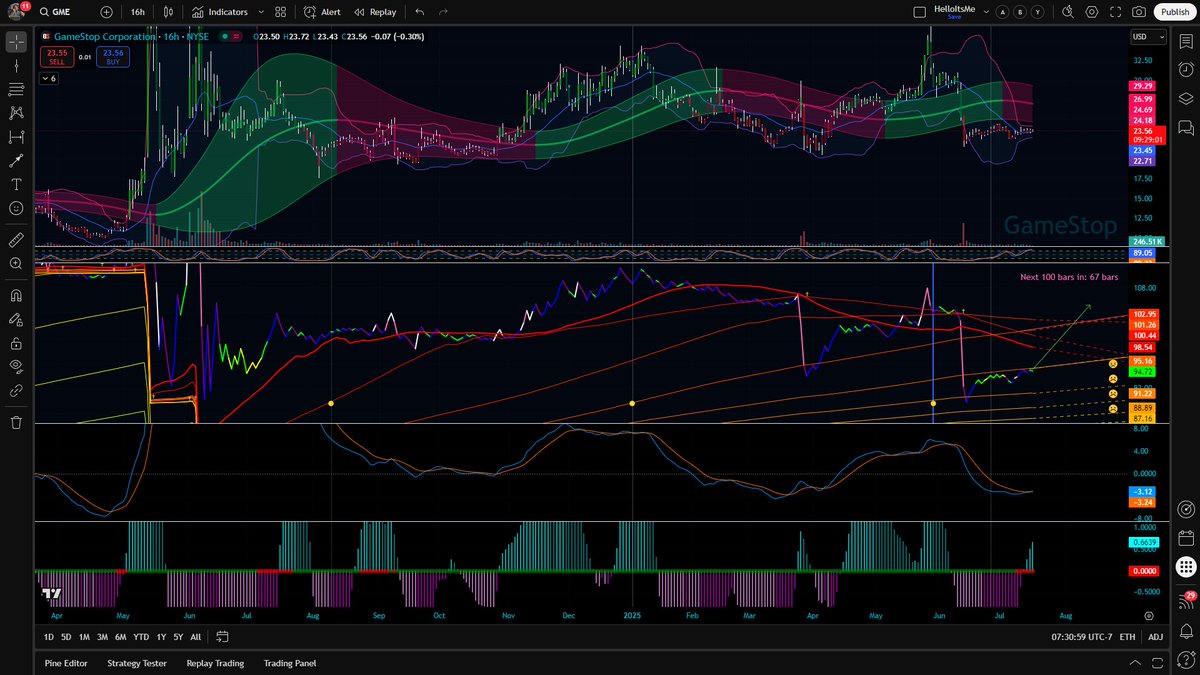Open the emoji icons tool
The image size is (1200, 675).
point(16,208)
